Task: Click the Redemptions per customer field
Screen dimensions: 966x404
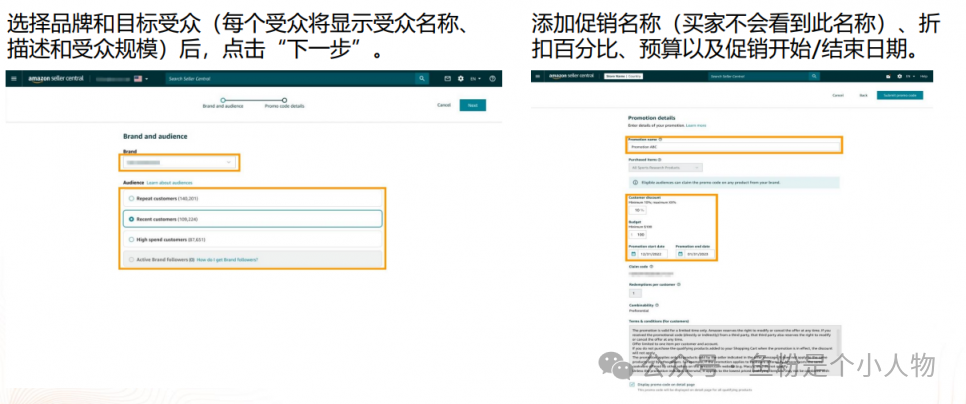Action: point(635,293)
